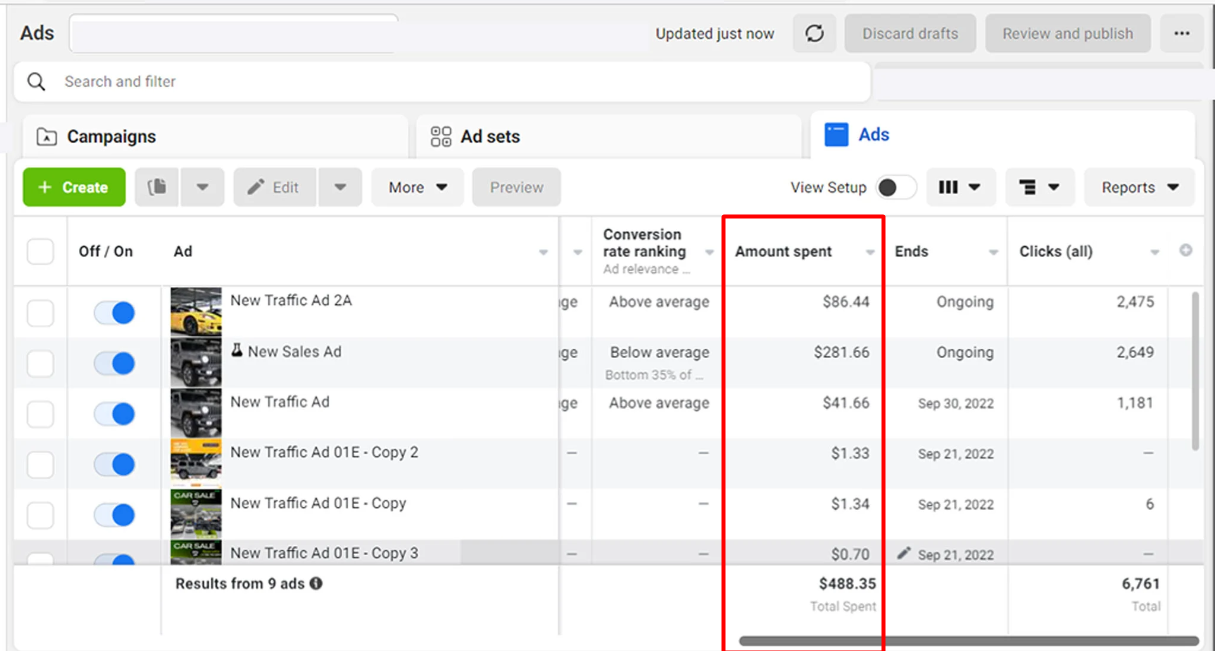The image size is (1215, 651).
Task: Click the refresh data icon
Action: [x=814, y=34]
